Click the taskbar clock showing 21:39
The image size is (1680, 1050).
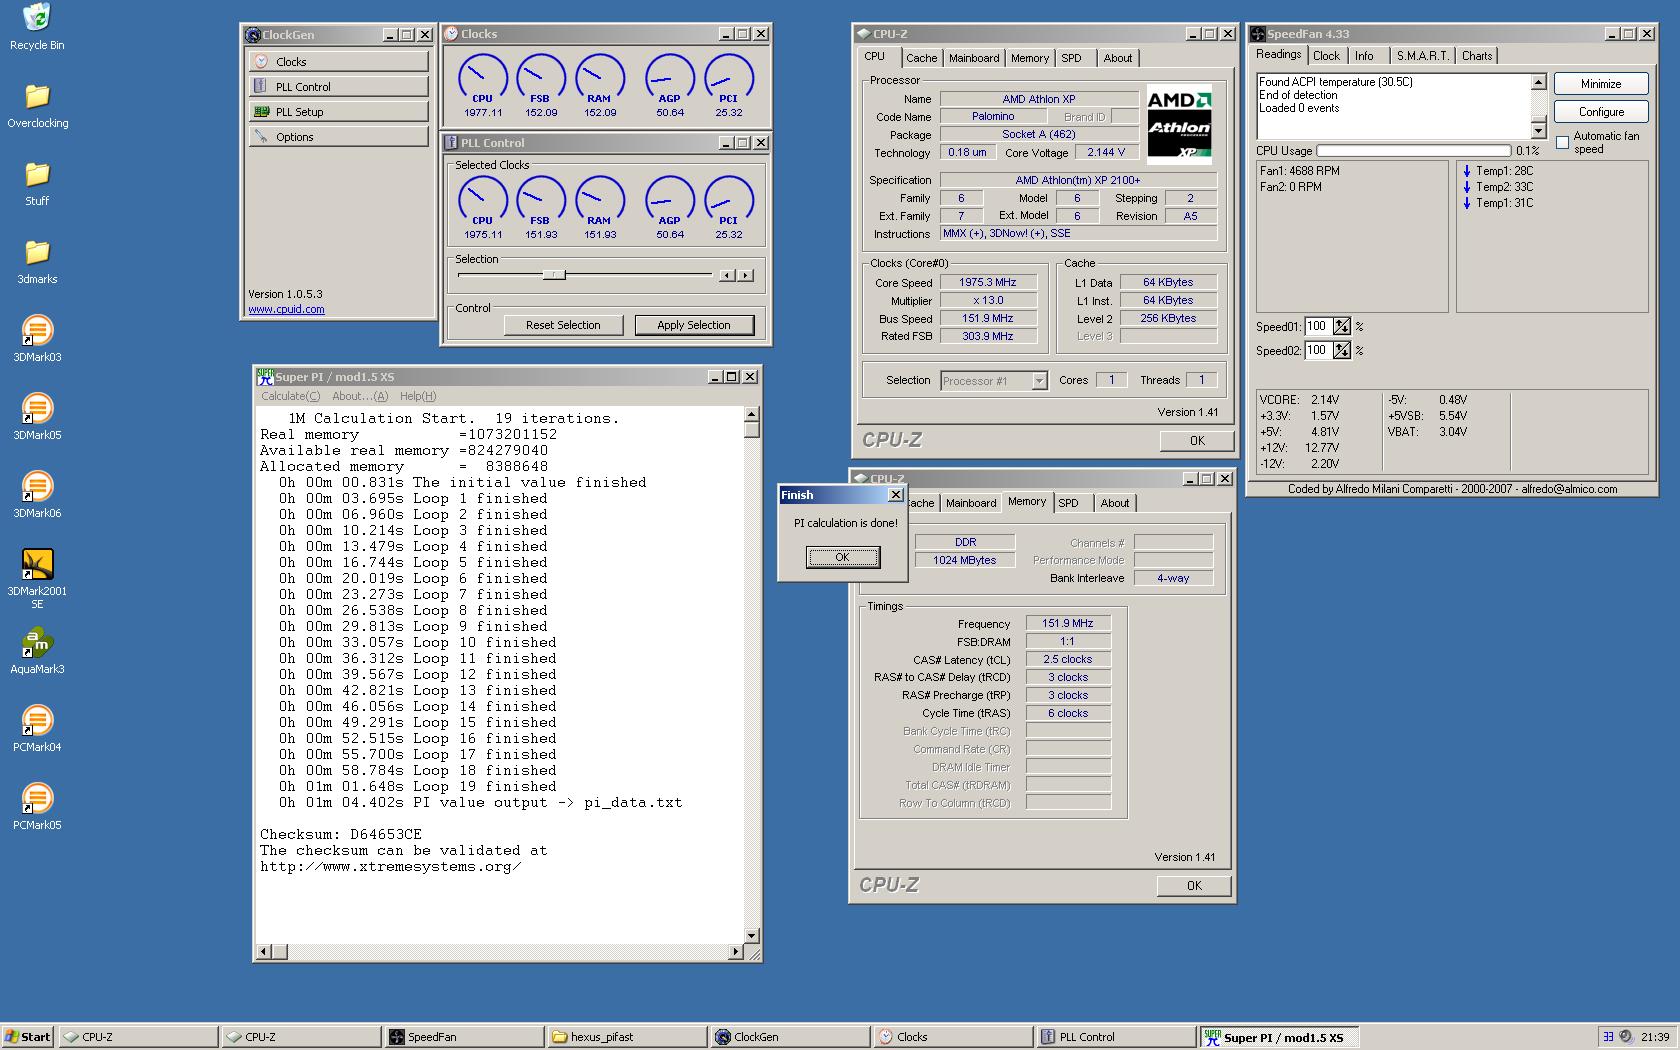tap(1655, 1037)
